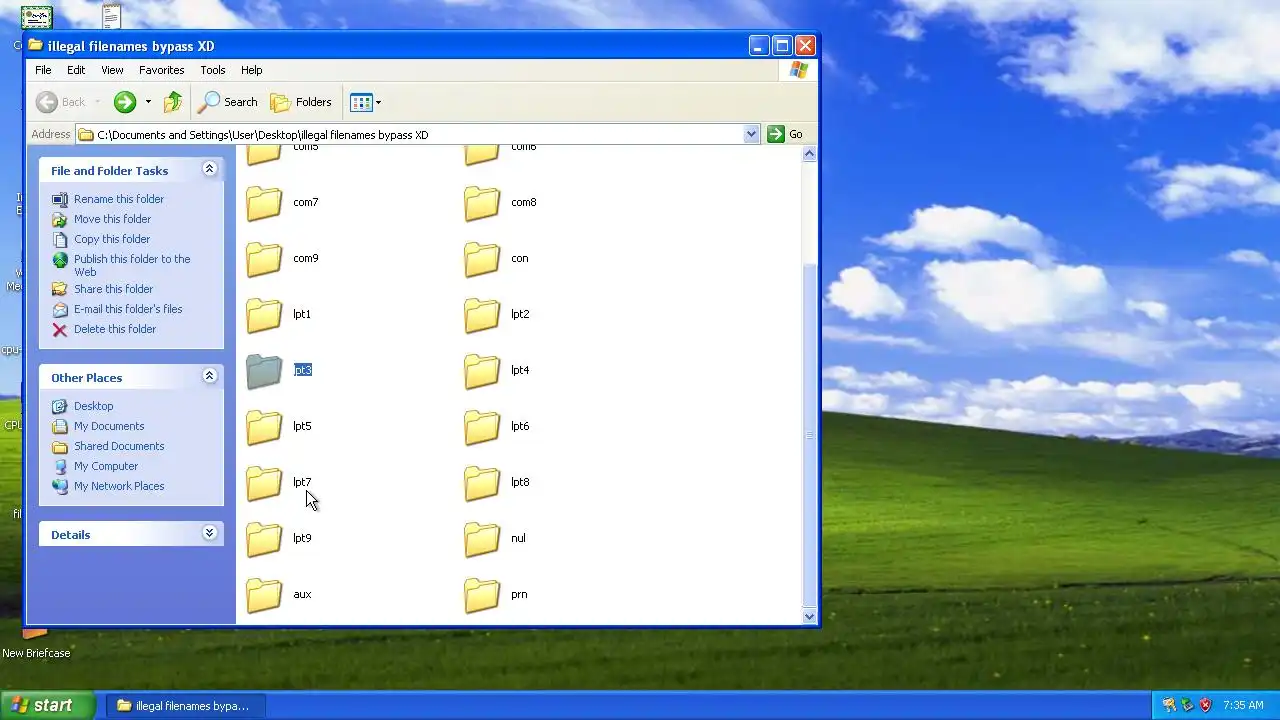The image size is (1280, 720).
Task: Click the illegal filenames taskbar button
Action: point(184,705)
